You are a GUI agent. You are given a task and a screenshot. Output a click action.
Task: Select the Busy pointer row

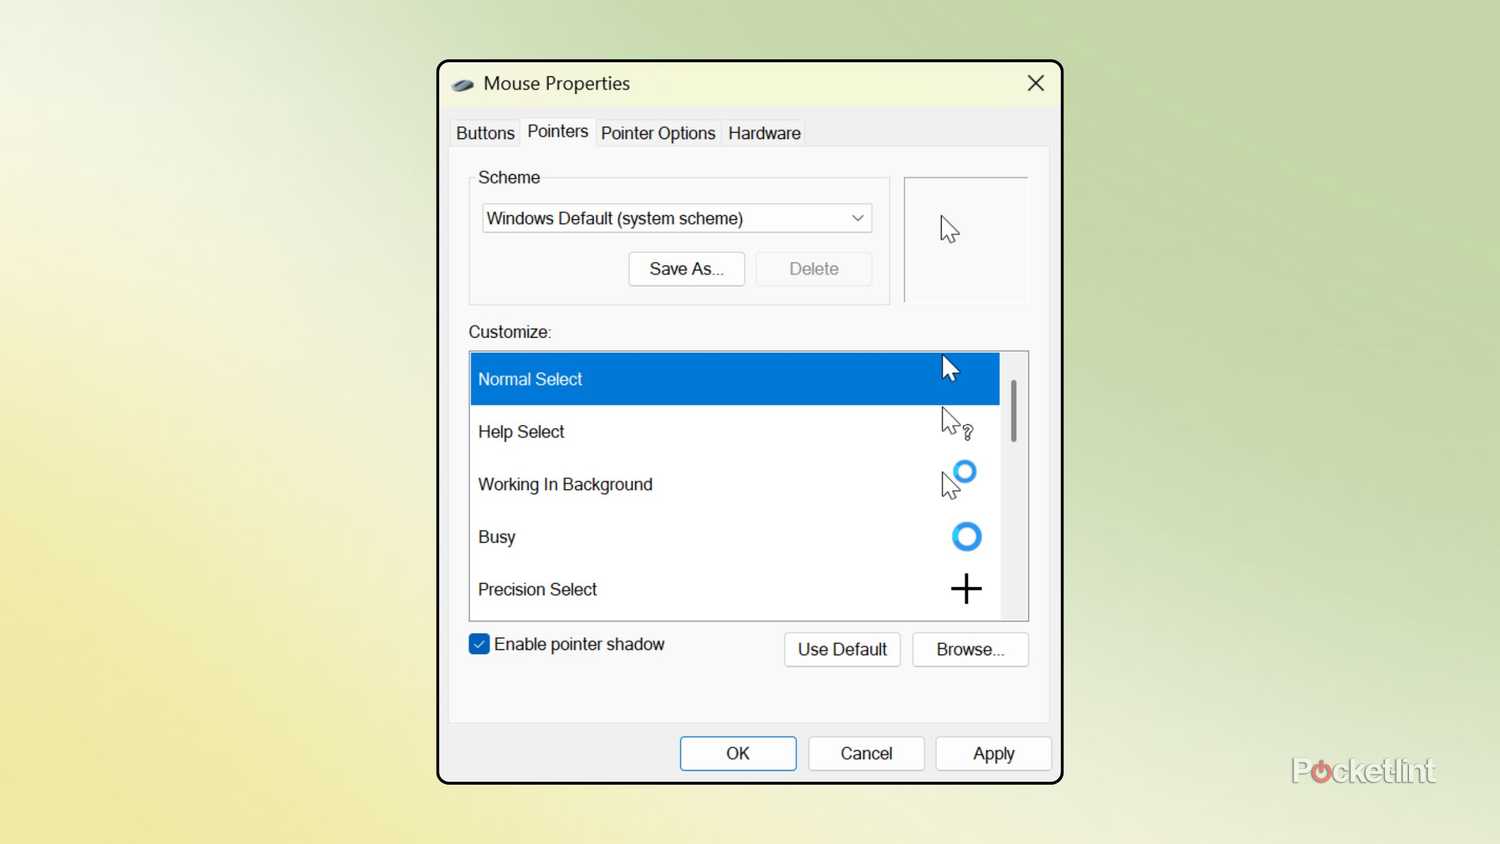[735, 537]
